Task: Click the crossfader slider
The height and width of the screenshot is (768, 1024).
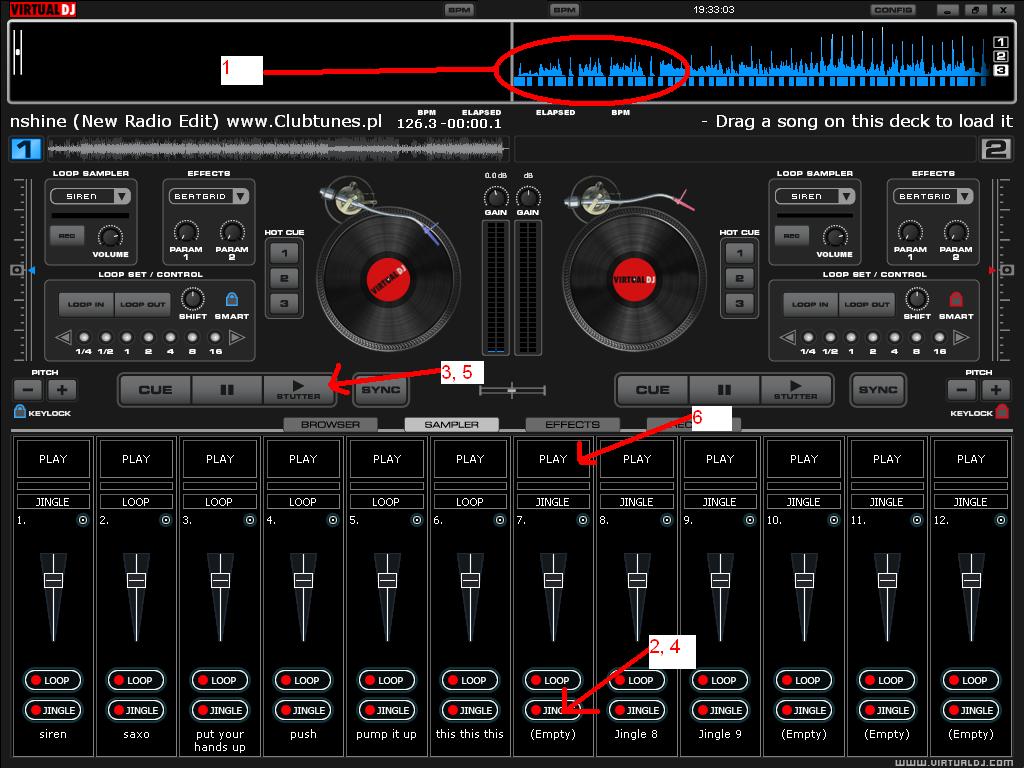Action: pyautogui.click(x=512, y=391)
